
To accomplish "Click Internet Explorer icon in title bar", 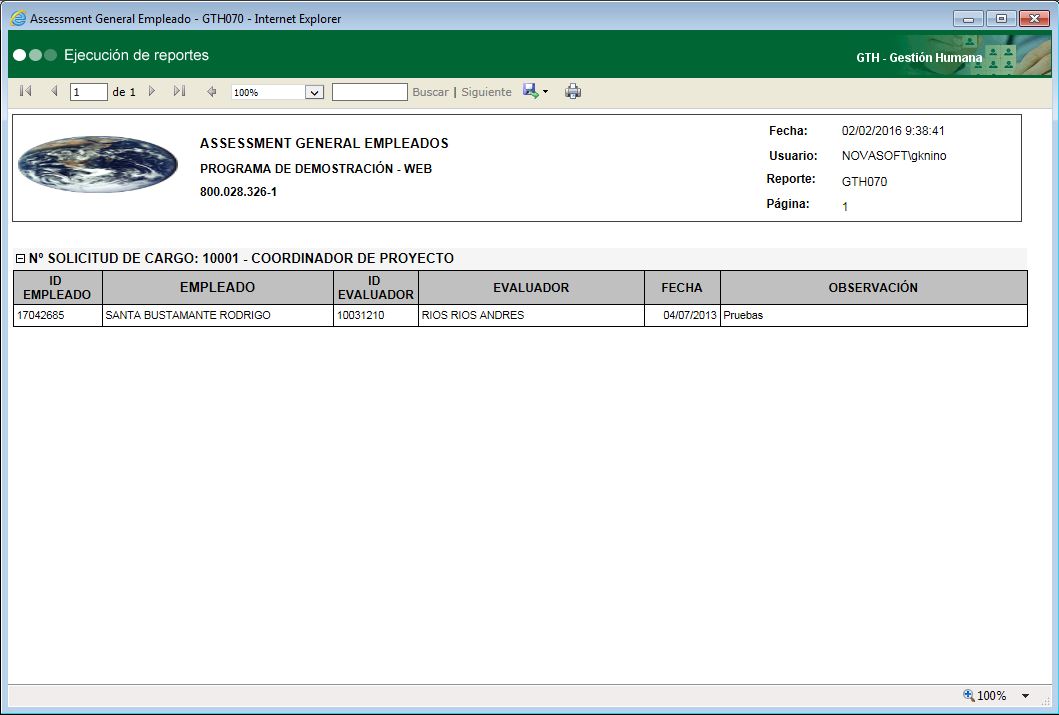I will point(18,18).
